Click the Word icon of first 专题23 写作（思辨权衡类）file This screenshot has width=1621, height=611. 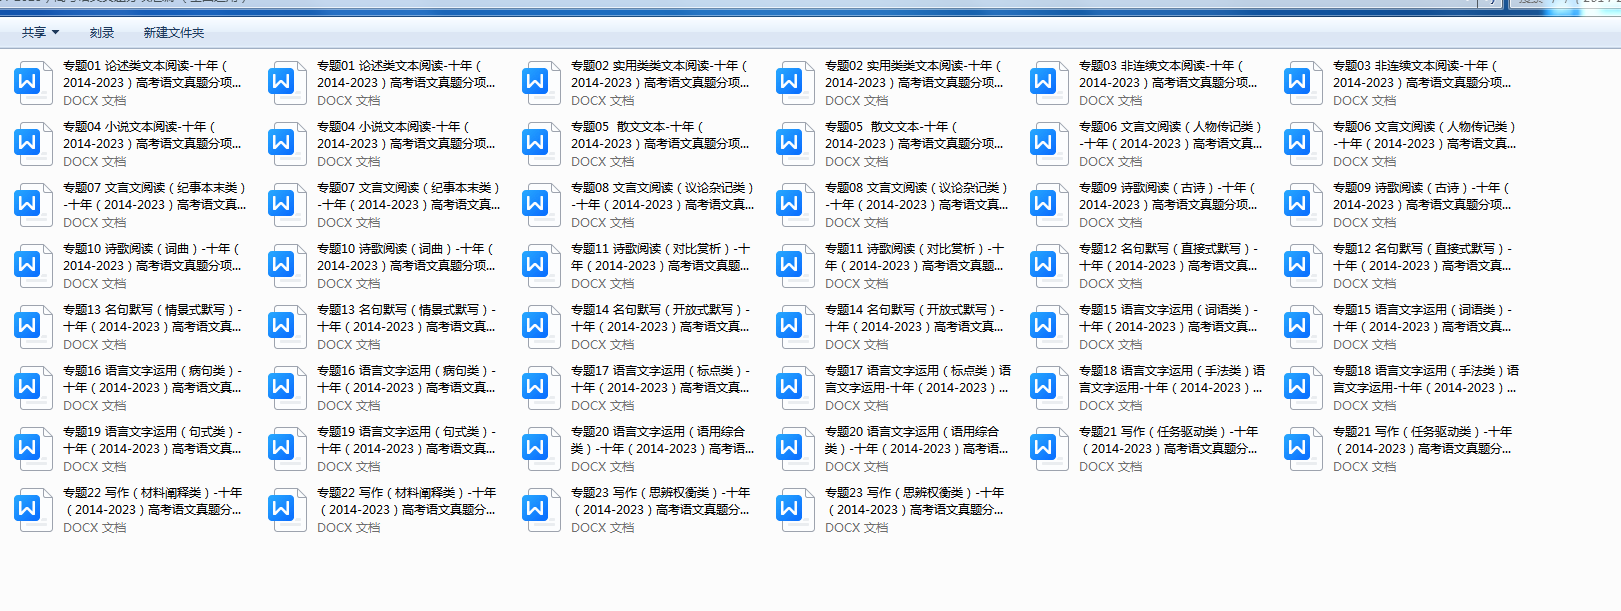point(541,510)
